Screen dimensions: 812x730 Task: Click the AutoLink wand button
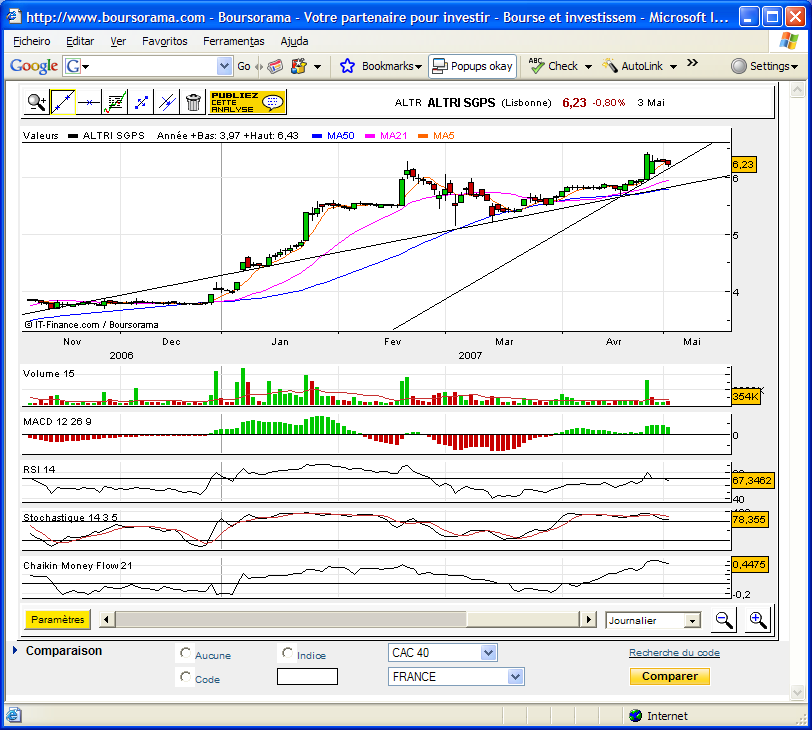(x=632, y=66)
